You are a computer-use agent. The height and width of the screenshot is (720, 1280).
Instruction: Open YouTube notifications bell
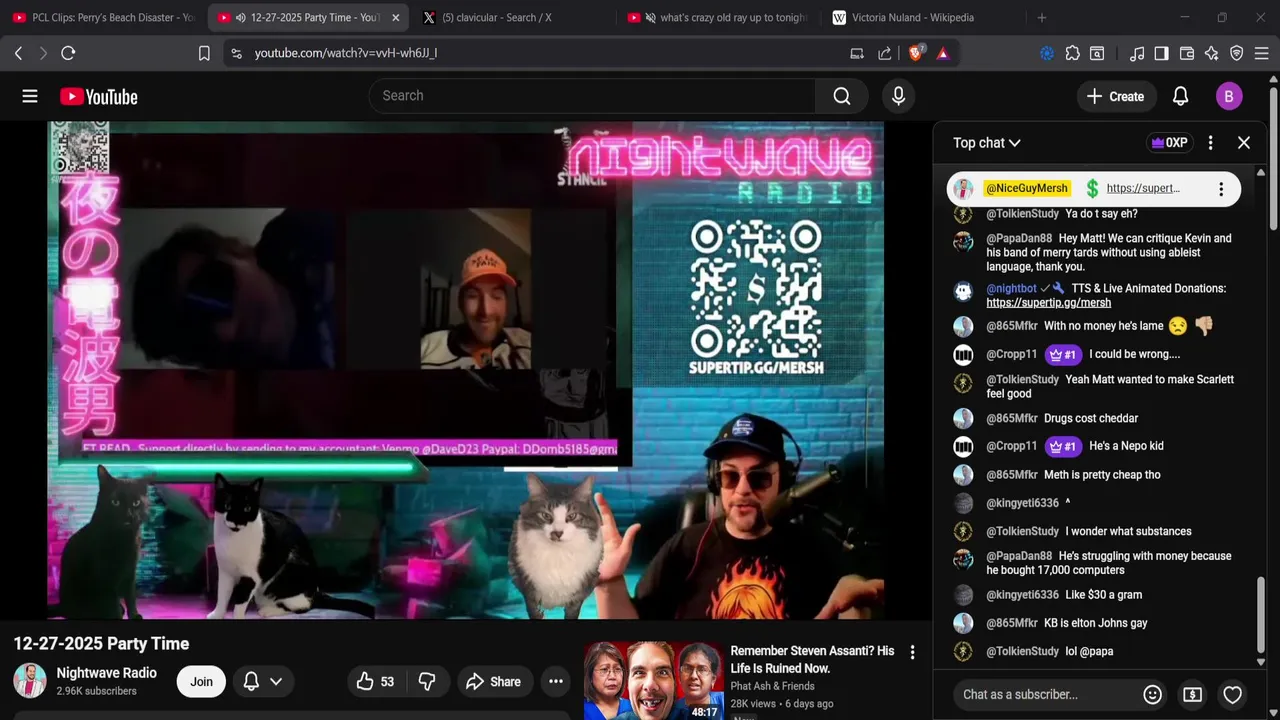pos(1180,96)
